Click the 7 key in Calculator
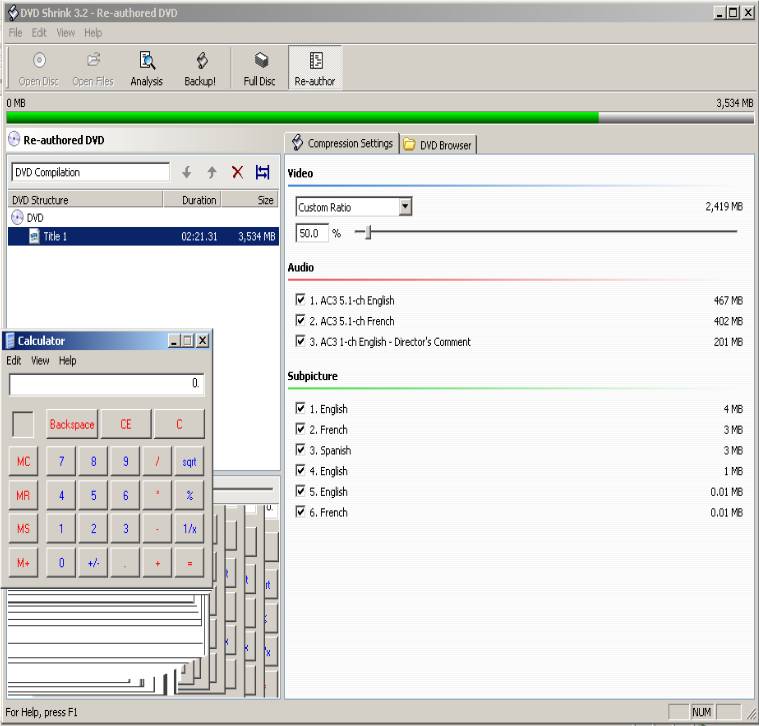The height and width of the screenshot is (726, 759). click(x=61, y=461)
